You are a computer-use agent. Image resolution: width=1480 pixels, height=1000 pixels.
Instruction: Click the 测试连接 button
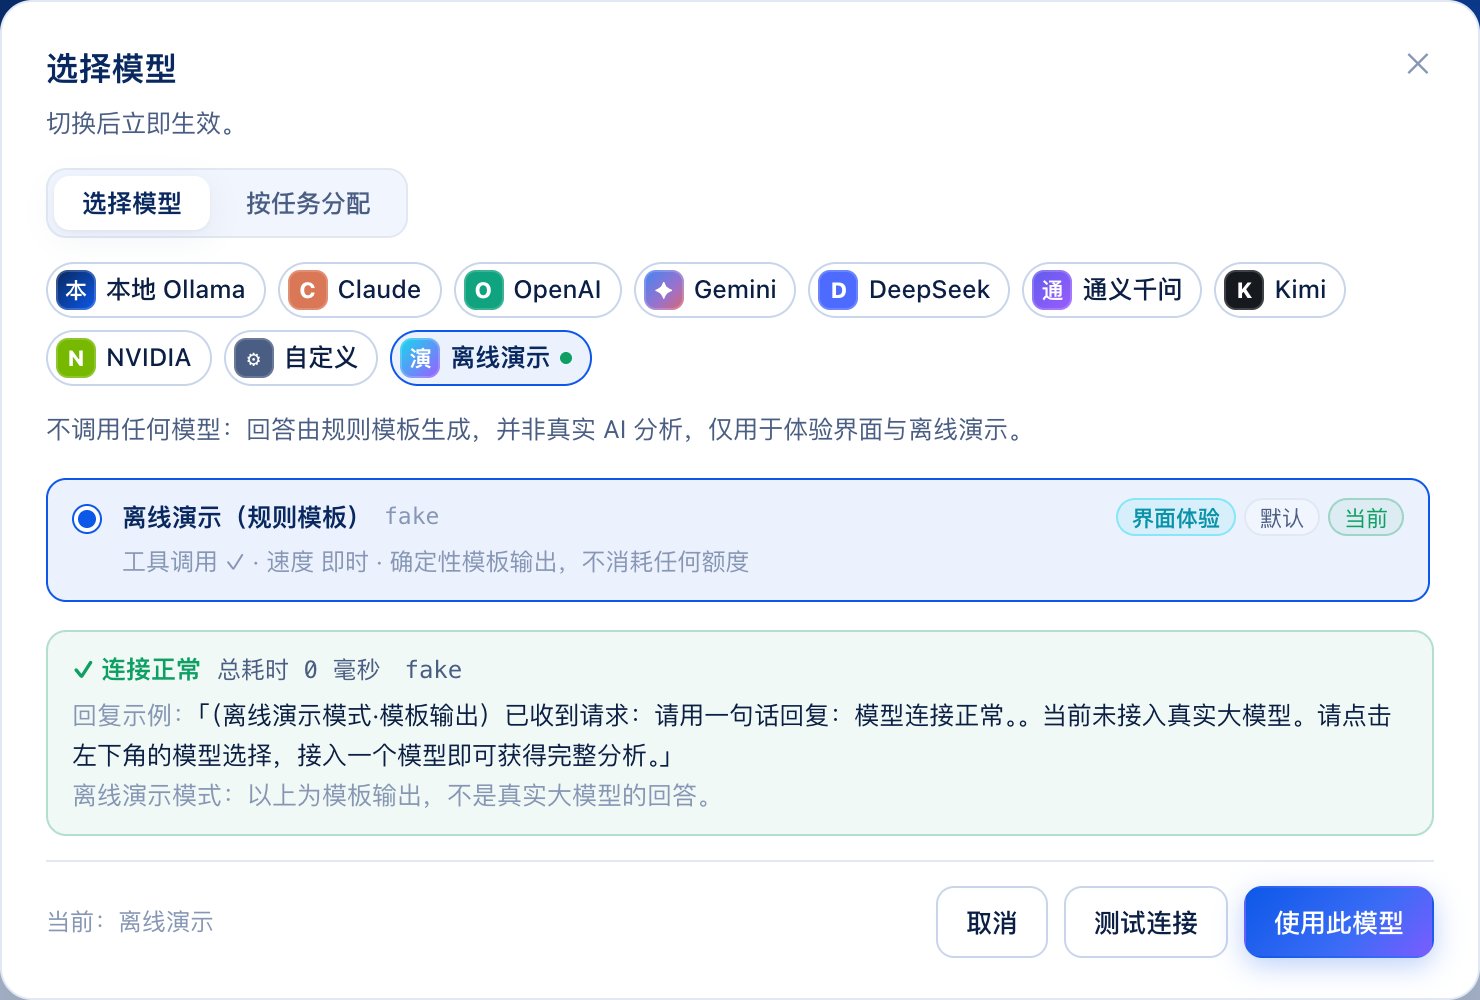[x=1146, y=922]
